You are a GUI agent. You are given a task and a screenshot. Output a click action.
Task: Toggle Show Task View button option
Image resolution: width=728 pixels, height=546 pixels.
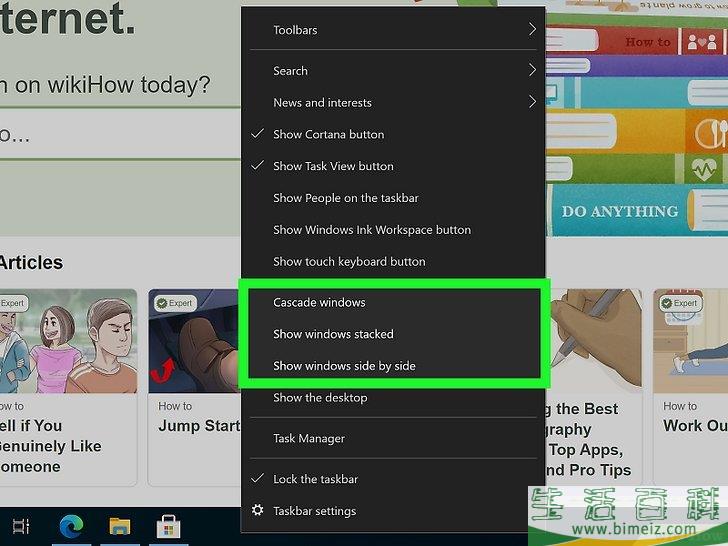pyautogui.click(x=393, y=166)
